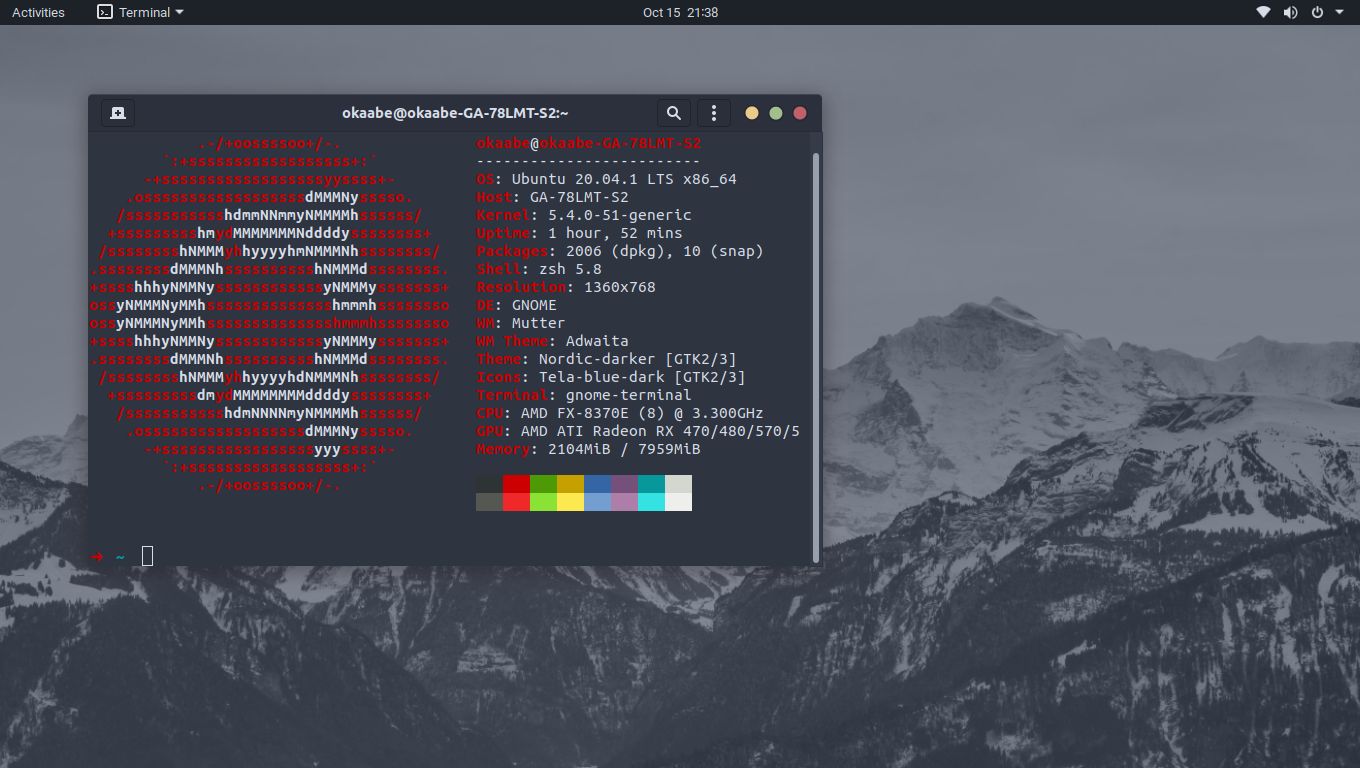The image size is (1360, 768).
Task: Open the Activities overview
Action: point(37,12)
